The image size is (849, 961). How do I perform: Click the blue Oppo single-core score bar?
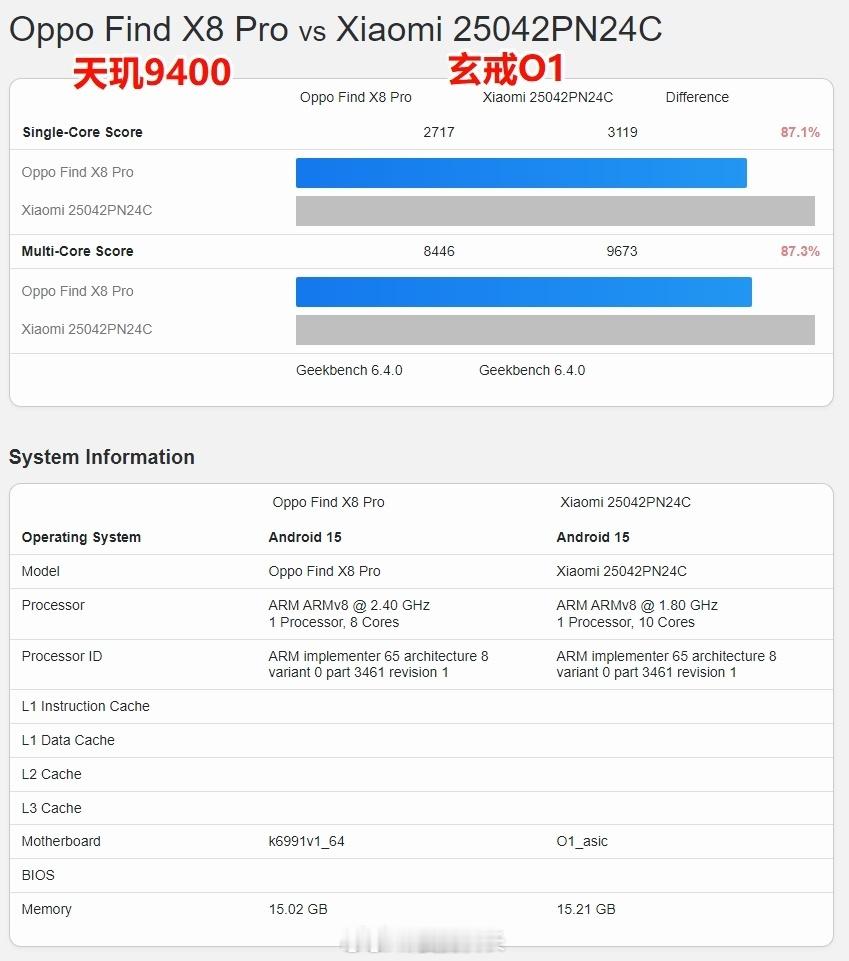coord(521,173)
